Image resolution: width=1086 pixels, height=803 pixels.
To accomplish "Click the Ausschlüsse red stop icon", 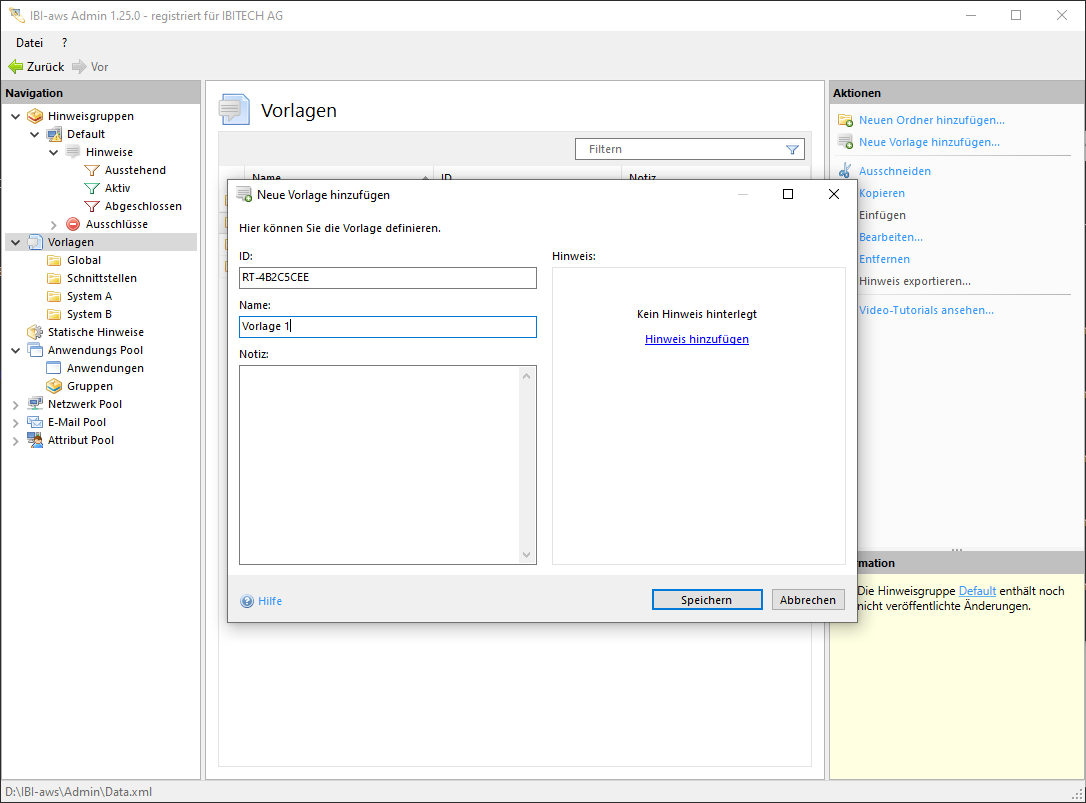I will pyautogui.click(x=73, y=224).
